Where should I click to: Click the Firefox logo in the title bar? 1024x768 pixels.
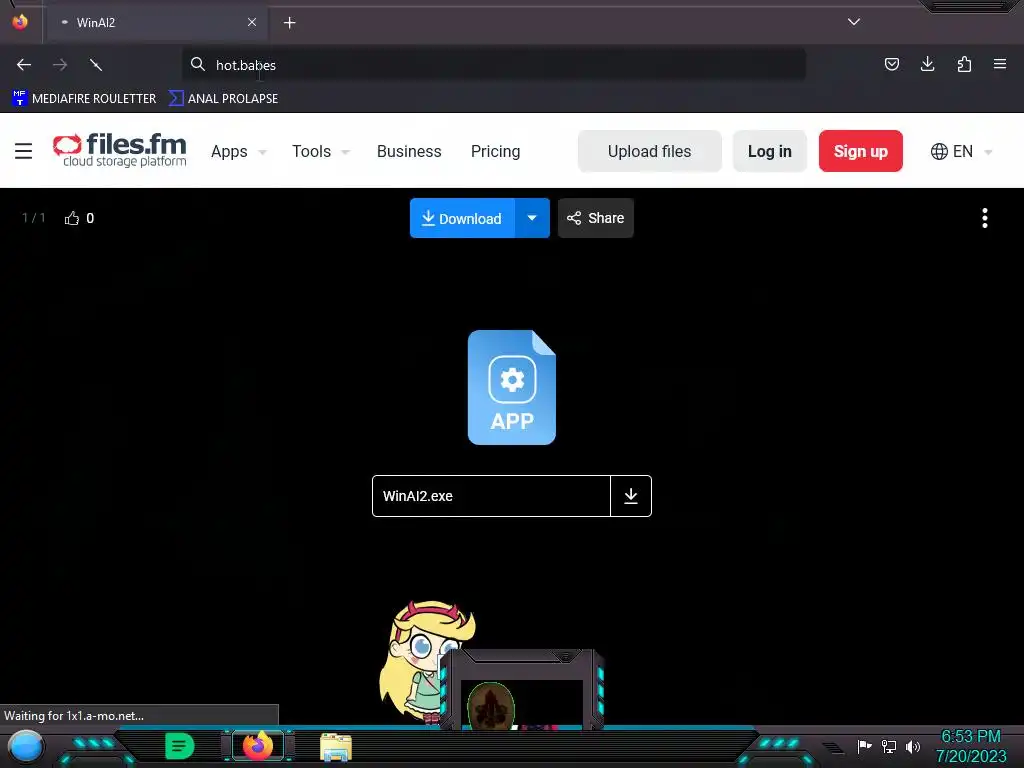20,22
